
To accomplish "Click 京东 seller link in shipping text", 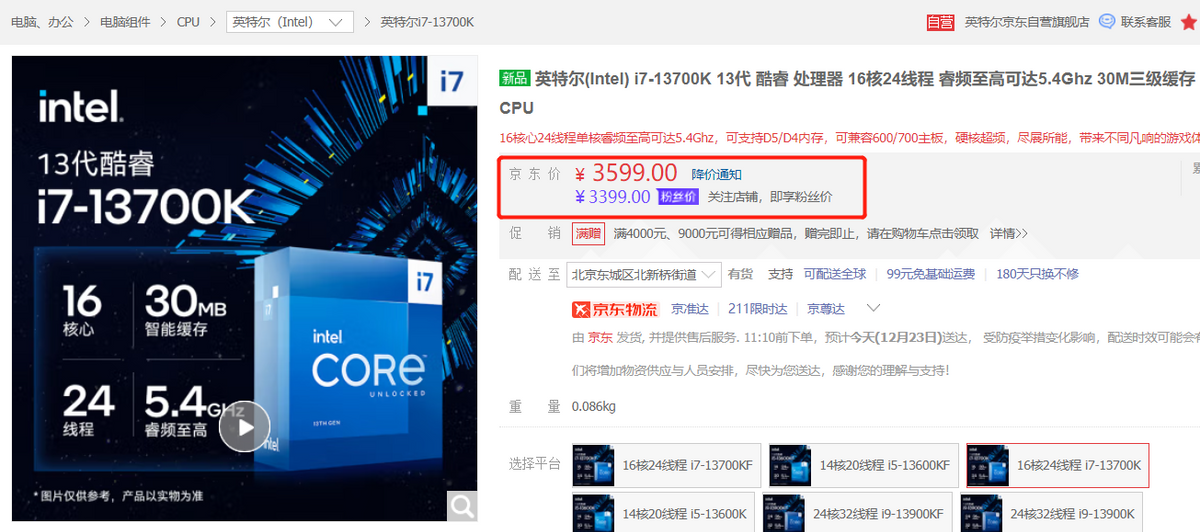I will [600, 338].
